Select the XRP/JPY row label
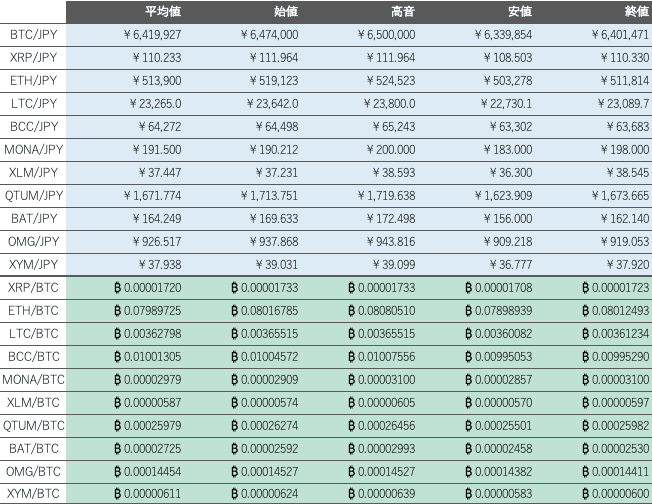The height and width of the screenshot is (504, 652). tap(33, 57)
